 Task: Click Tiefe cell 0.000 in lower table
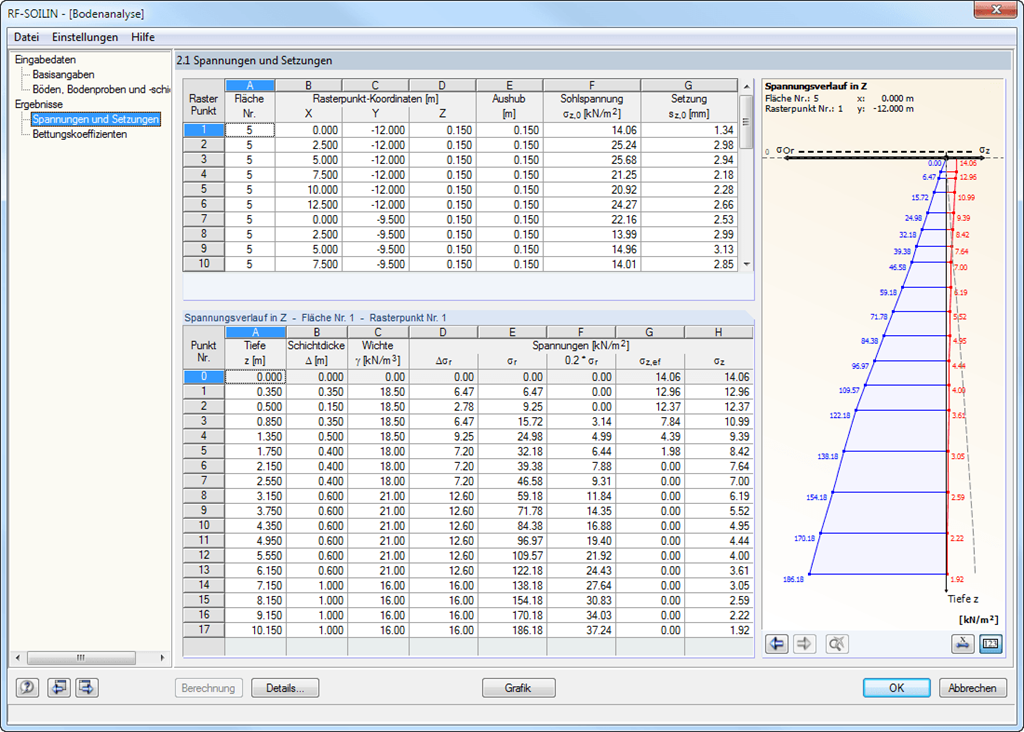(255, 377)
